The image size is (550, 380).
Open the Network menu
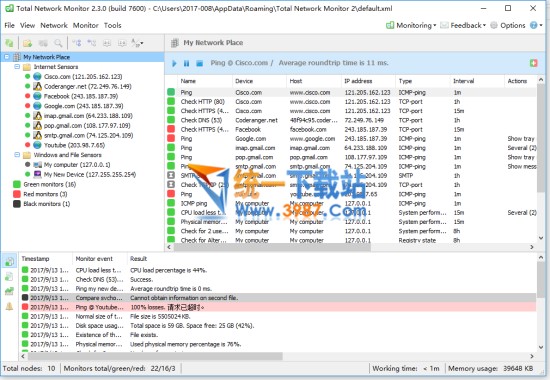(54, 25)
